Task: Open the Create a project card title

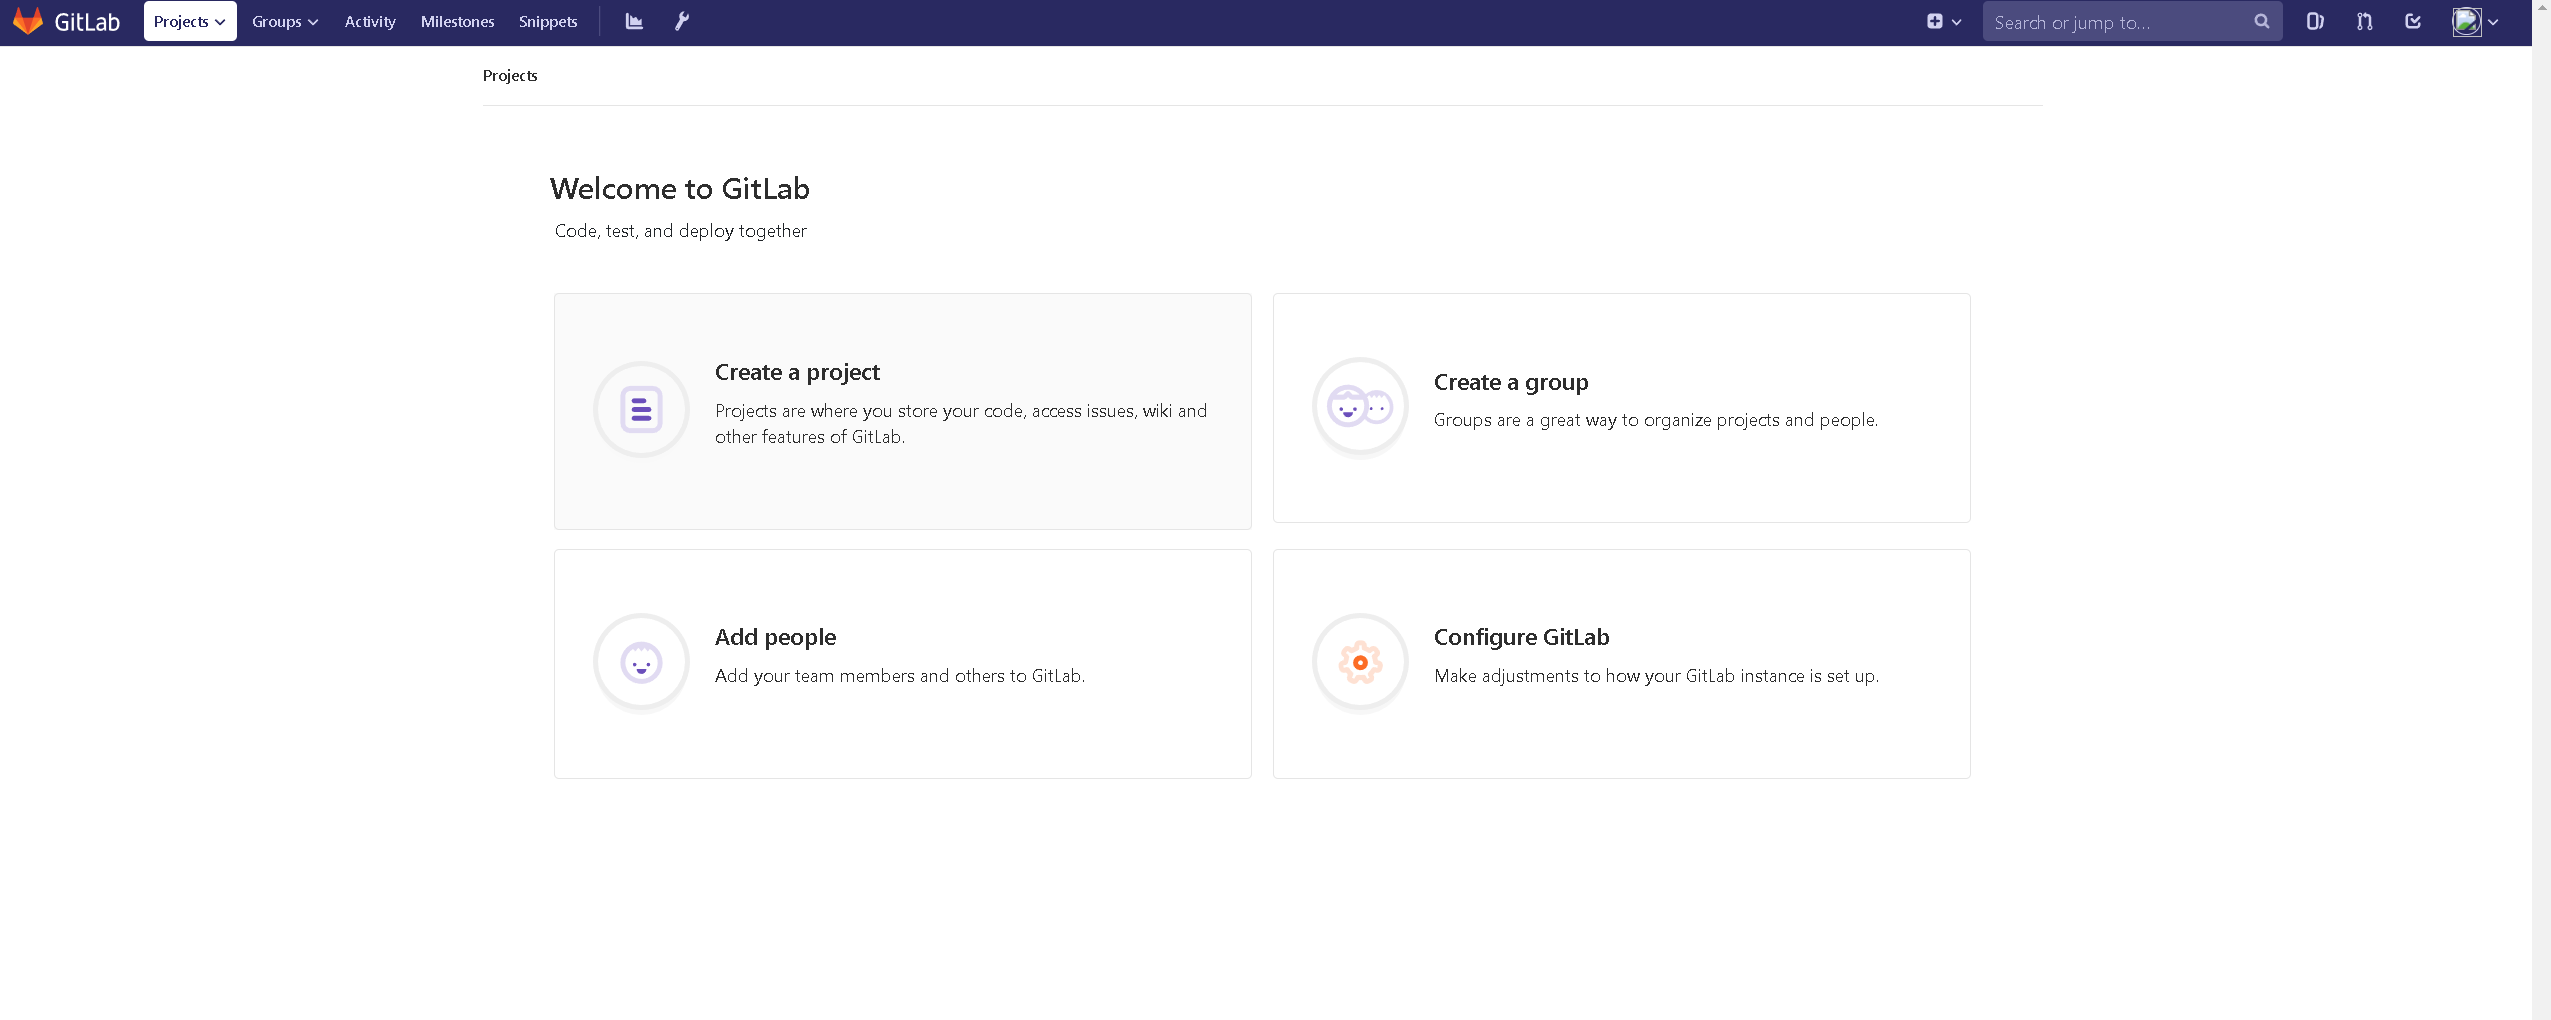Action: 797,372
